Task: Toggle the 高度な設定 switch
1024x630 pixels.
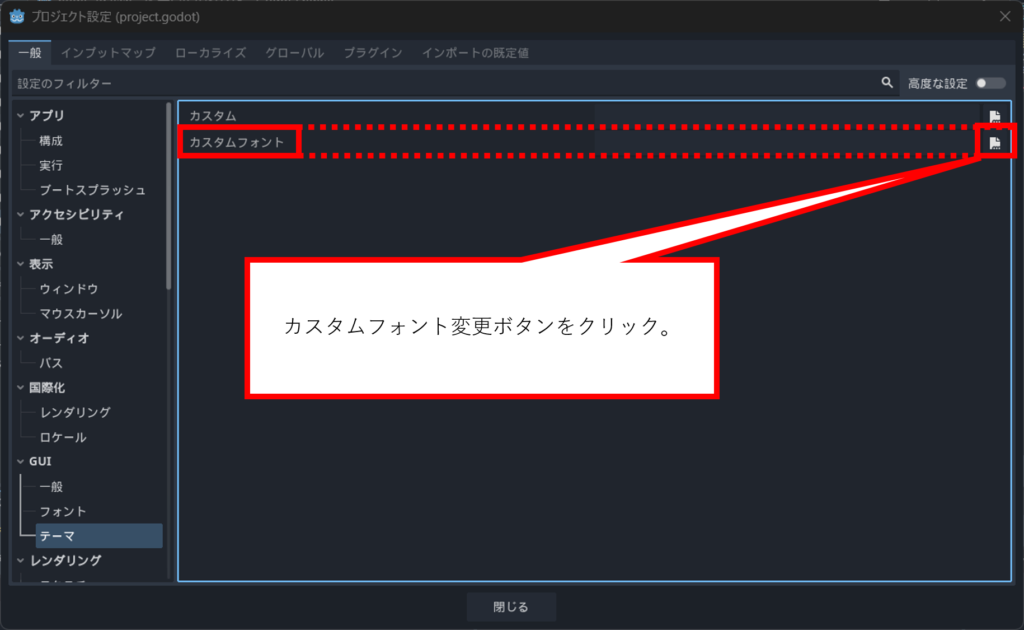Action: pos(988,84)
